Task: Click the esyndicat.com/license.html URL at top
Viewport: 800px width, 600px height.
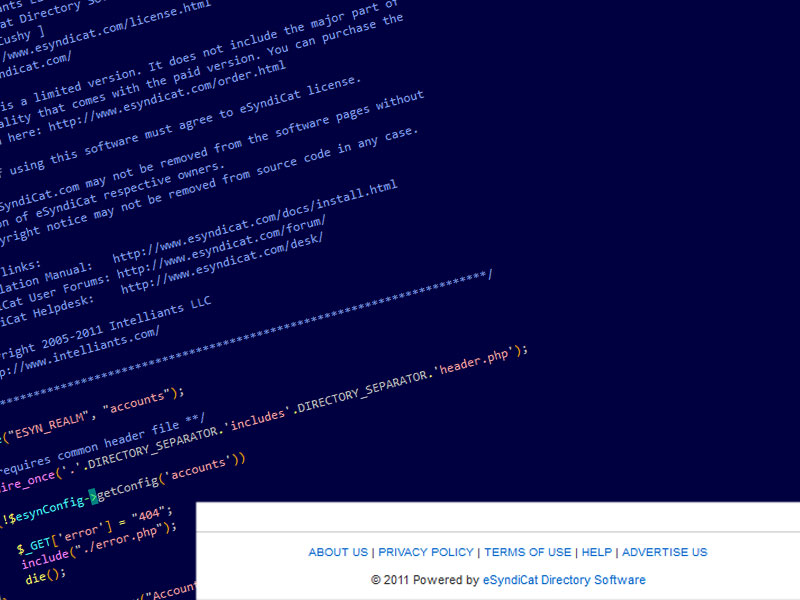Action: point(106,33)
